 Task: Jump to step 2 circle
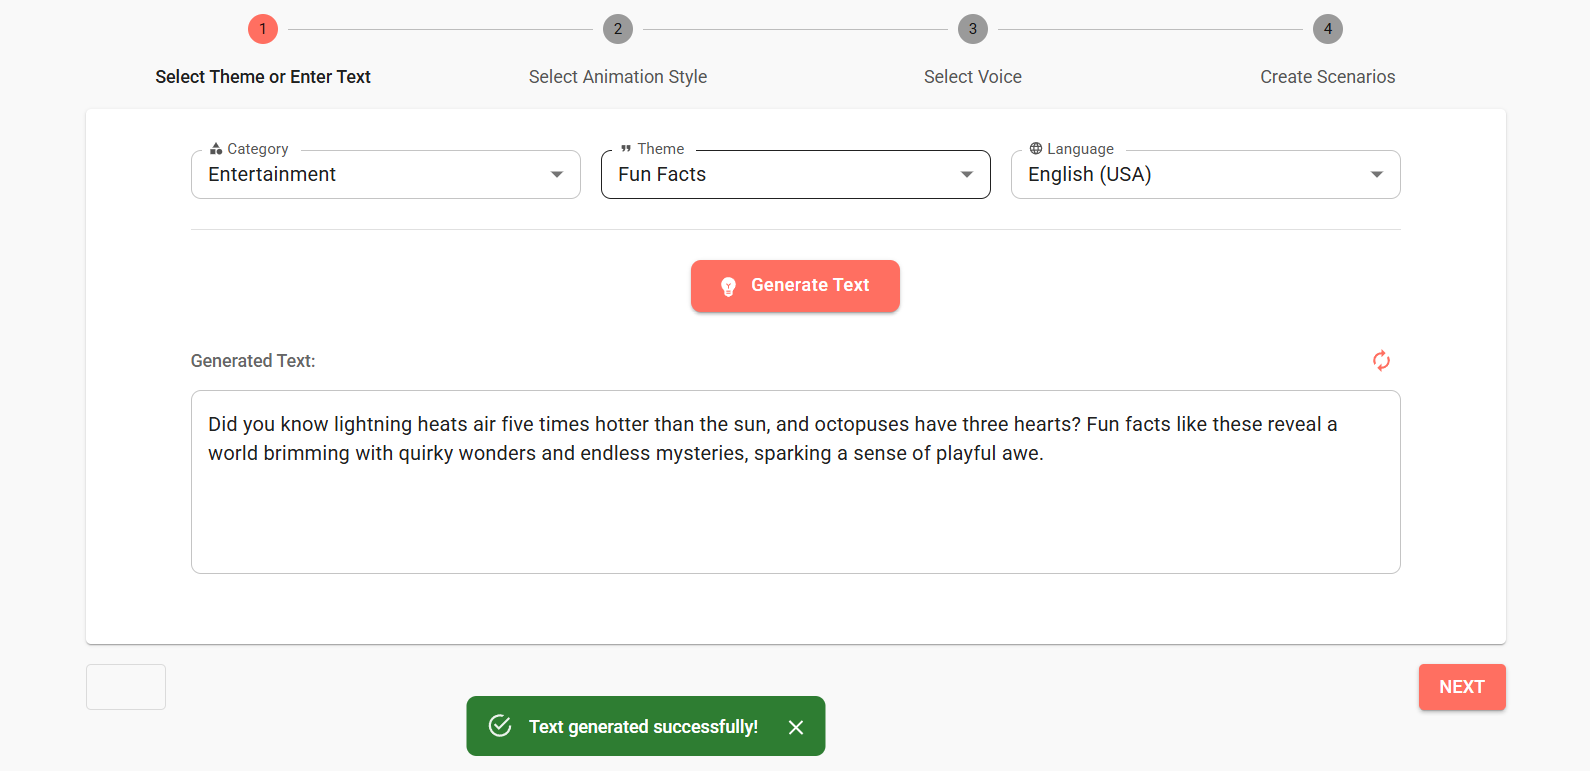[618, 29]
